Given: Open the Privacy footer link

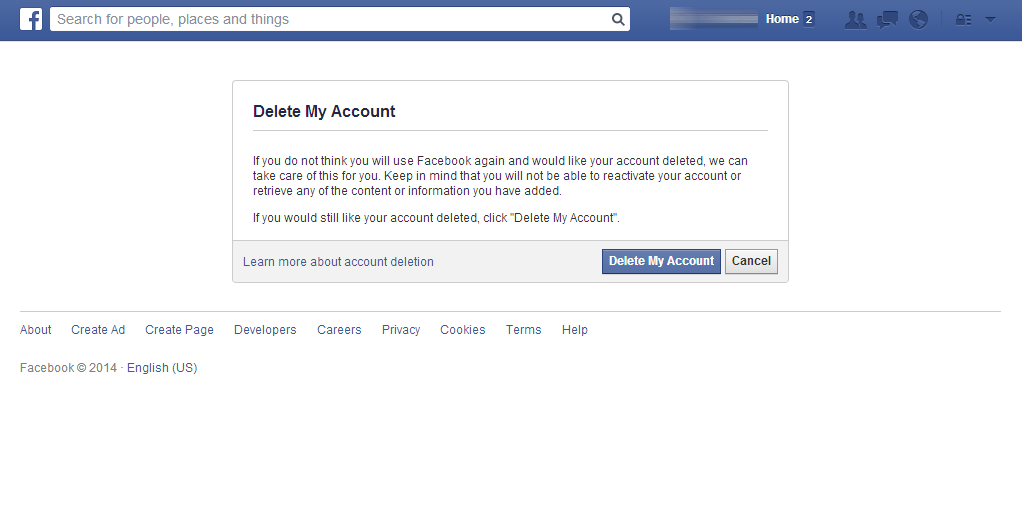Looking at the screenshot, I should [x=401, y=330].
